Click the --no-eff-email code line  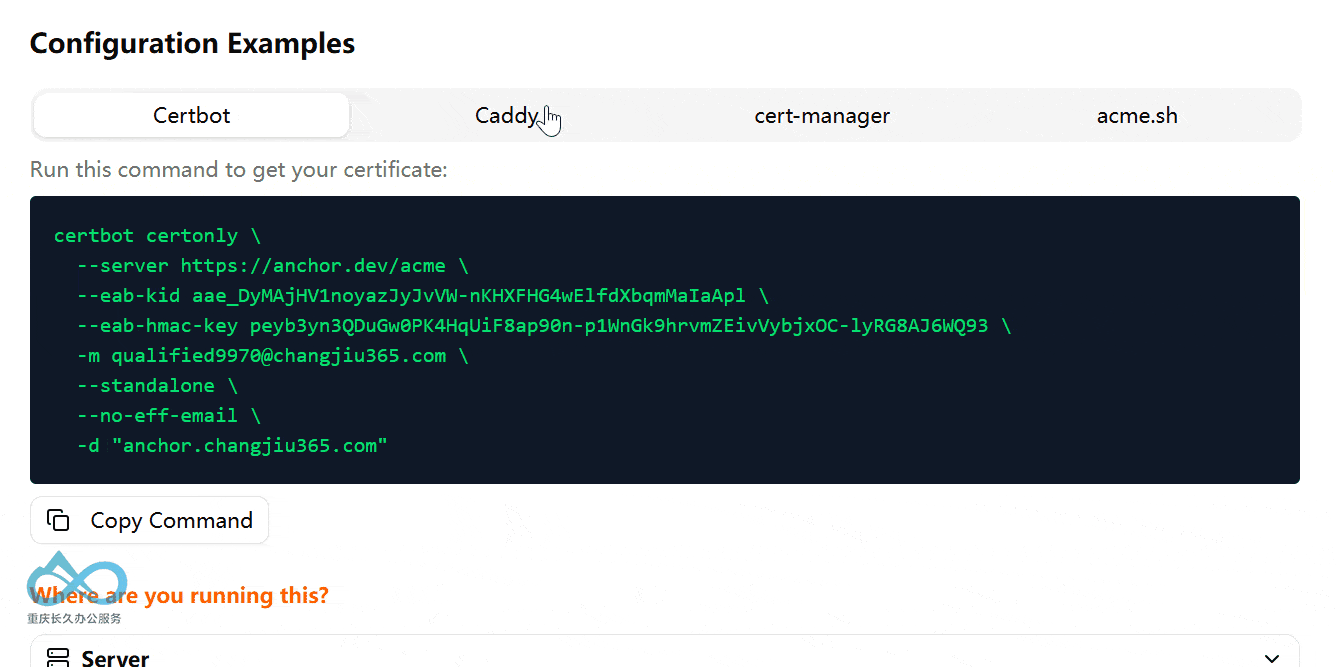pos(169,416)
